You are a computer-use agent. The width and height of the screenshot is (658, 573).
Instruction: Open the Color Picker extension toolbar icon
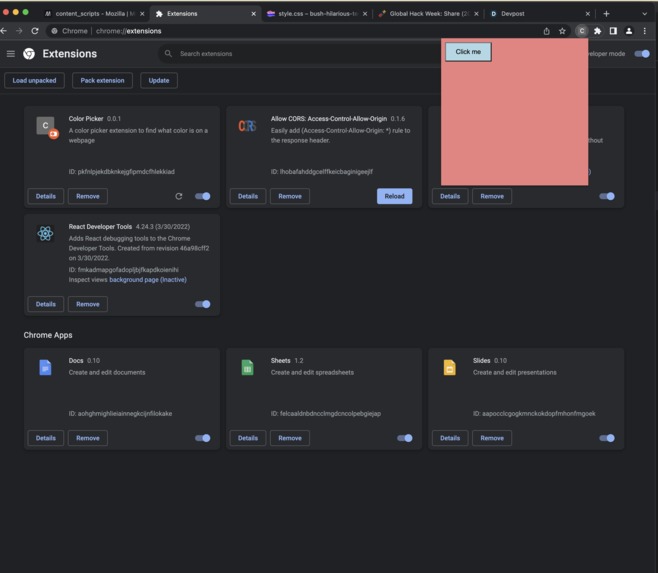582,31
